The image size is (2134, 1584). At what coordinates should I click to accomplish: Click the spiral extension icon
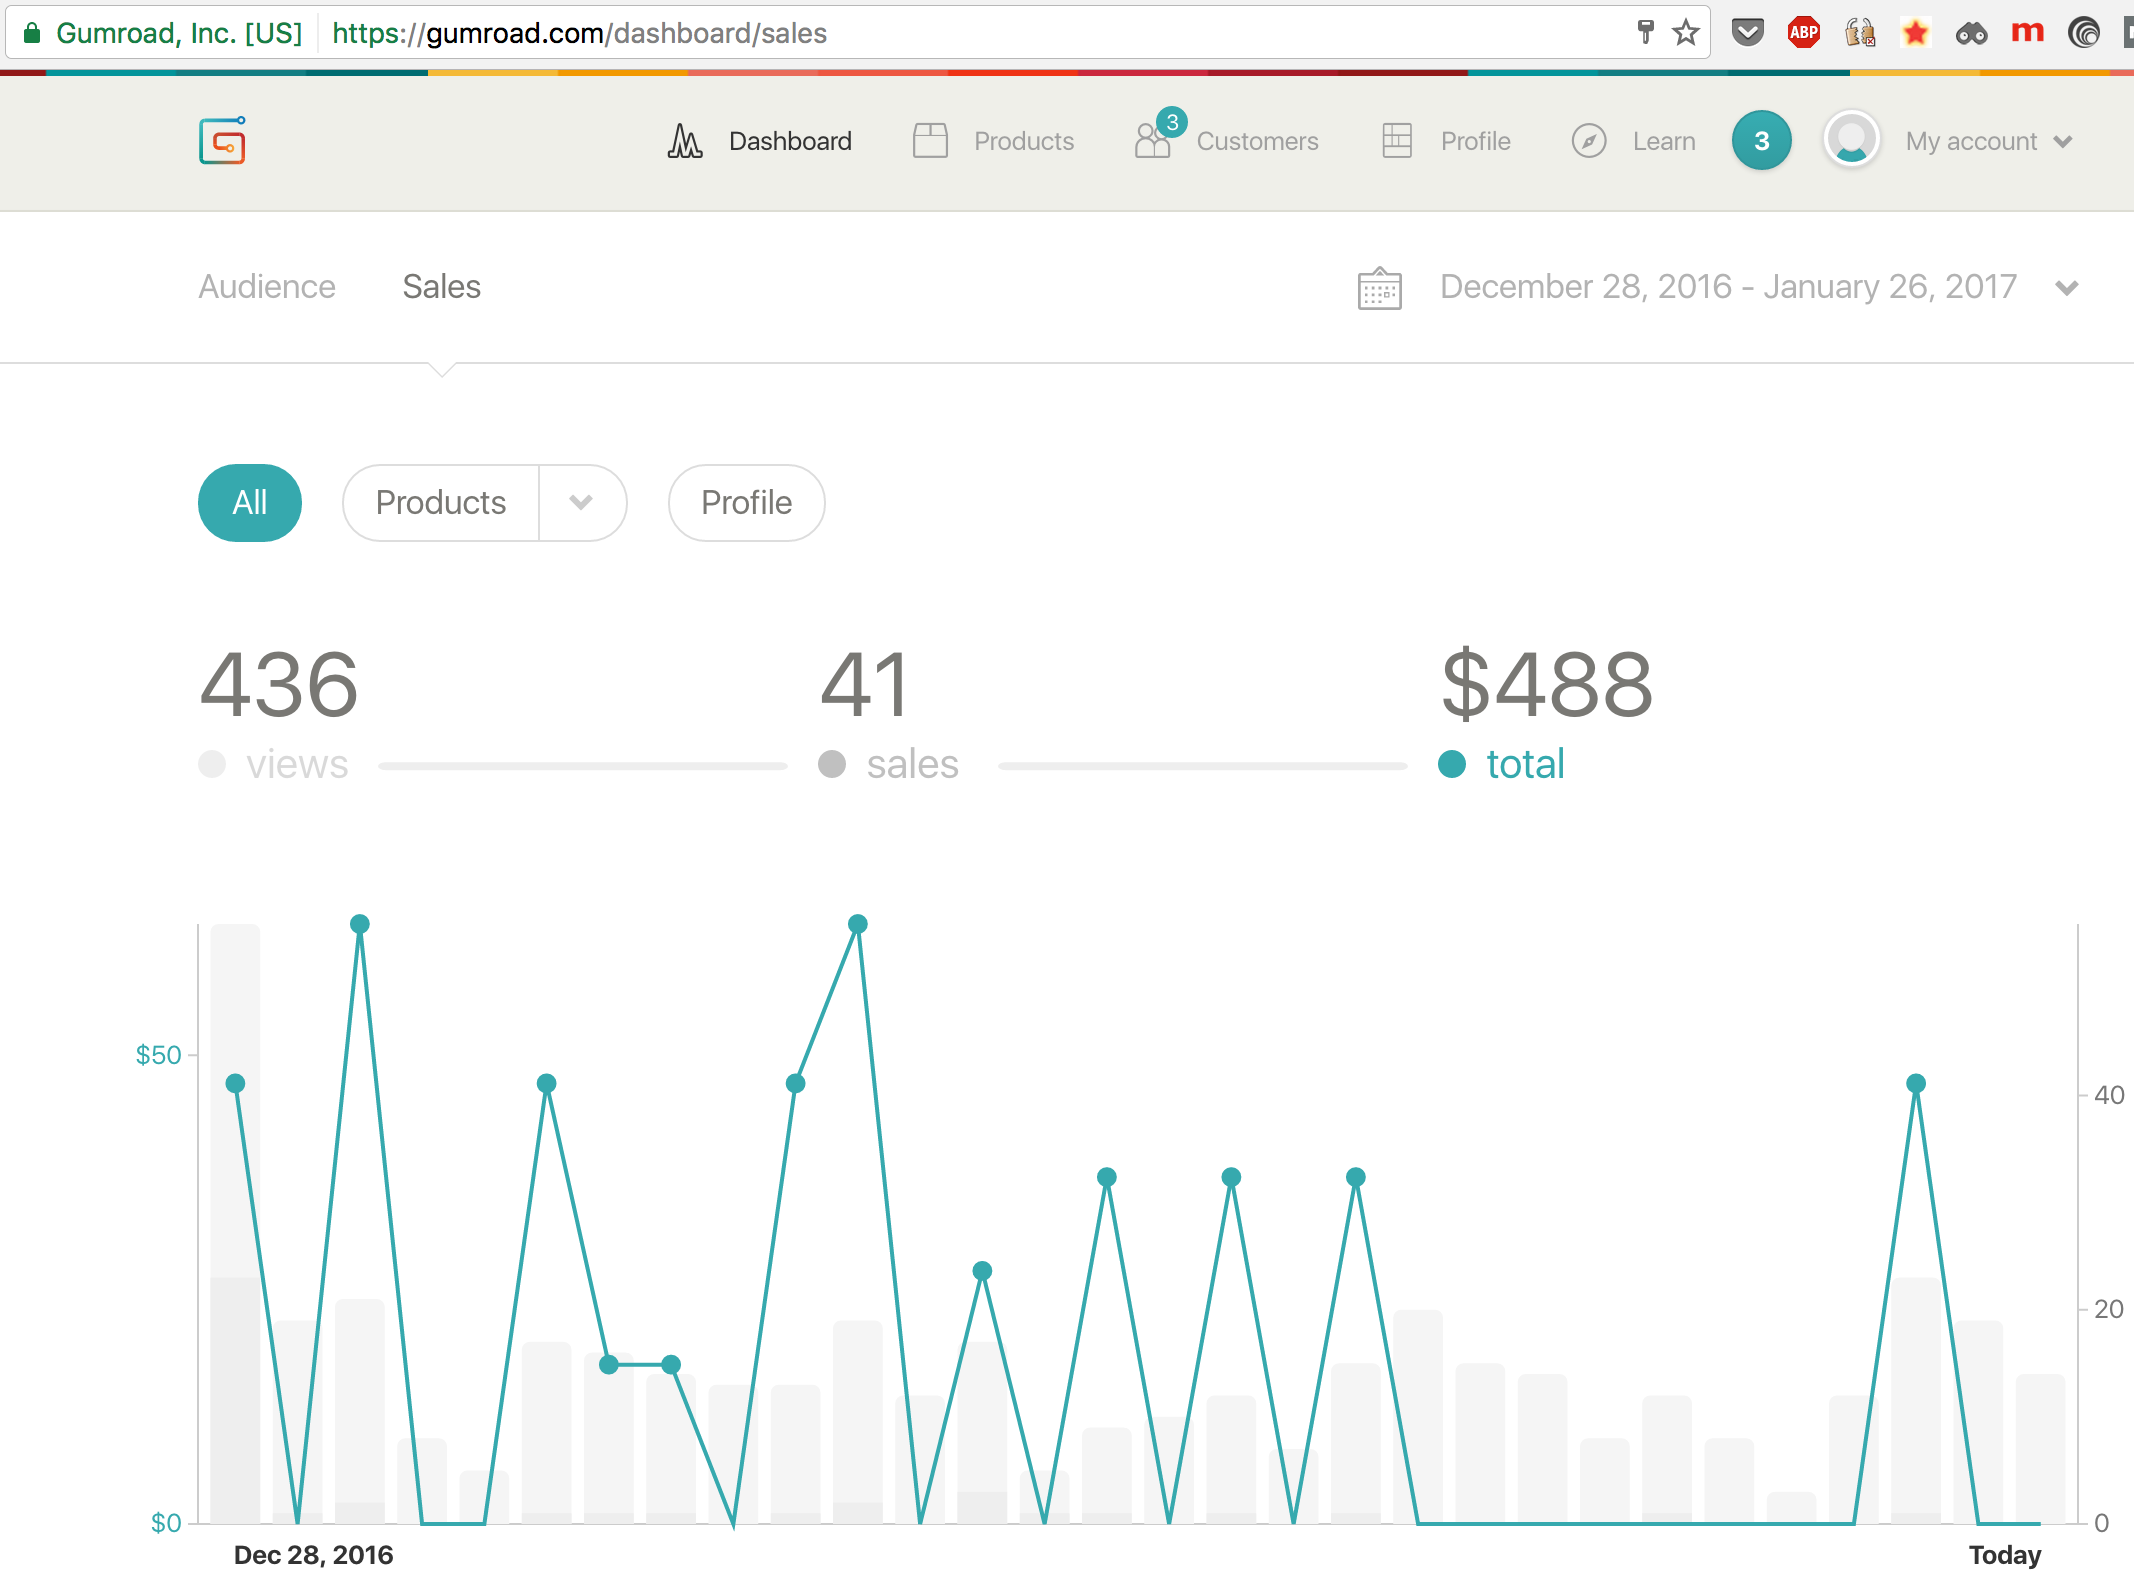(2084, 33)
